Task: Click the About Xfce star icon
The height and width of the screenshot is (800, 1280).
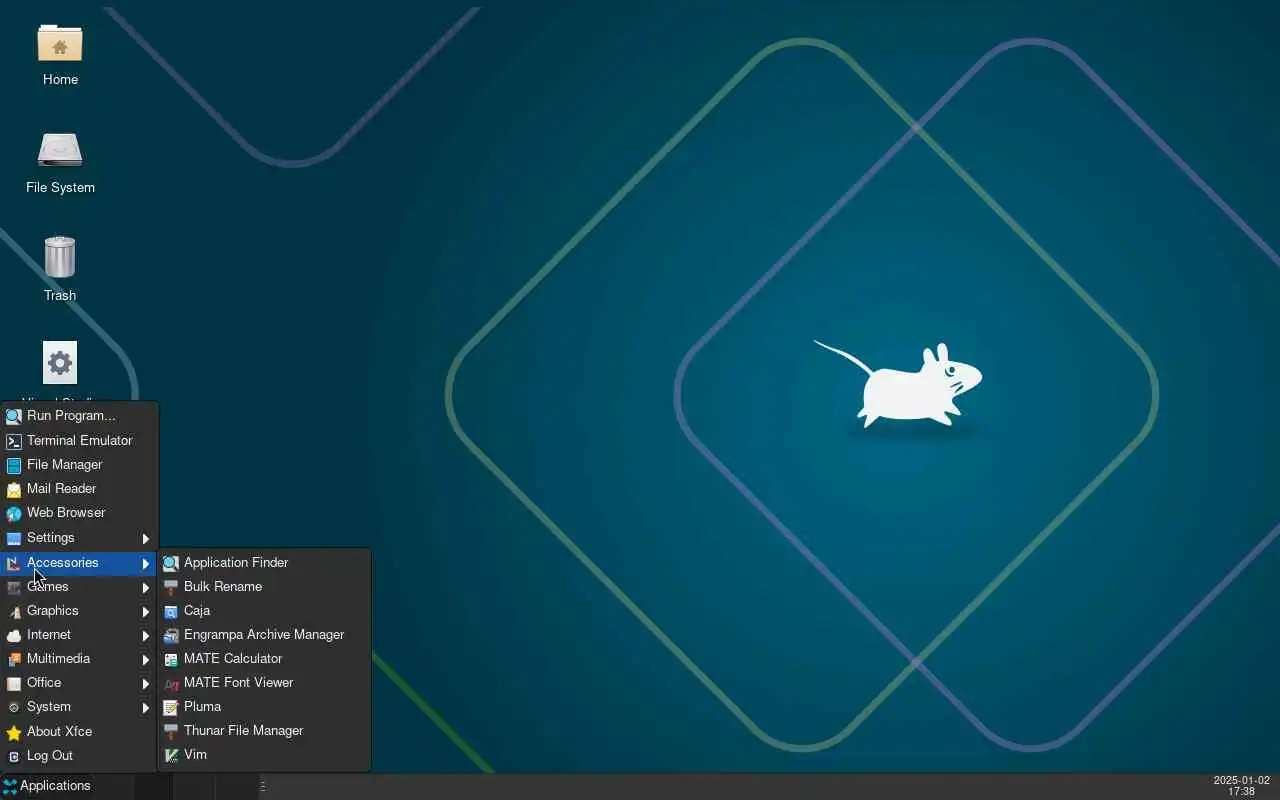Action: [x=14, y=732]
